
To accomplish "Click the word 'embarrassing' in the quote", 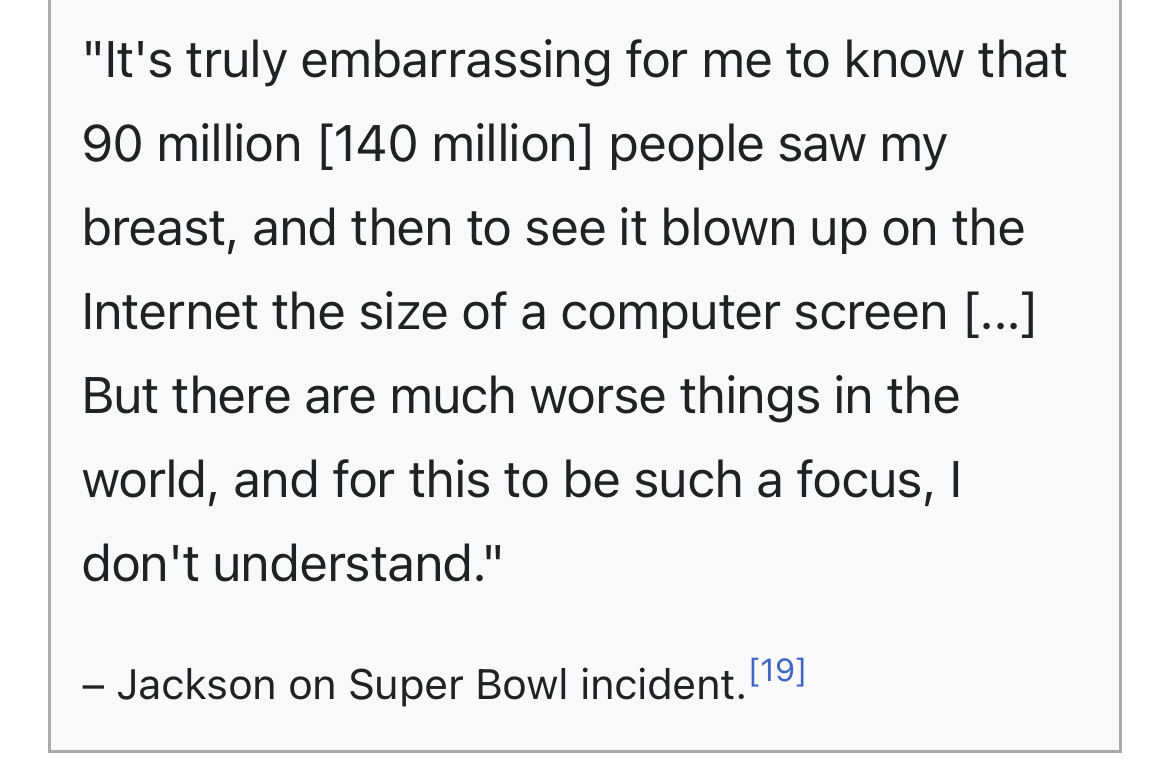I will (x=456, y=61).
